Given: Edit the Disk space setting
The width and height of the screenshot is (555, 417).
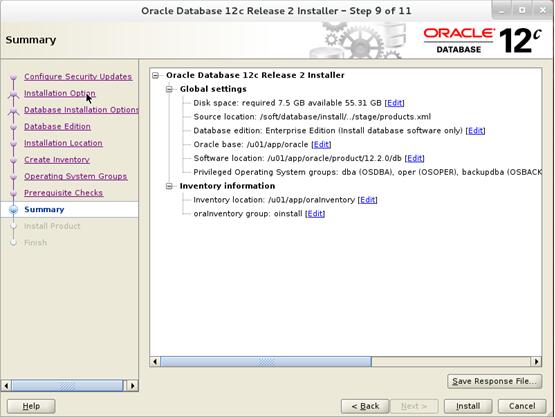Looking at the screenshot, I should (x=394, y=103).
